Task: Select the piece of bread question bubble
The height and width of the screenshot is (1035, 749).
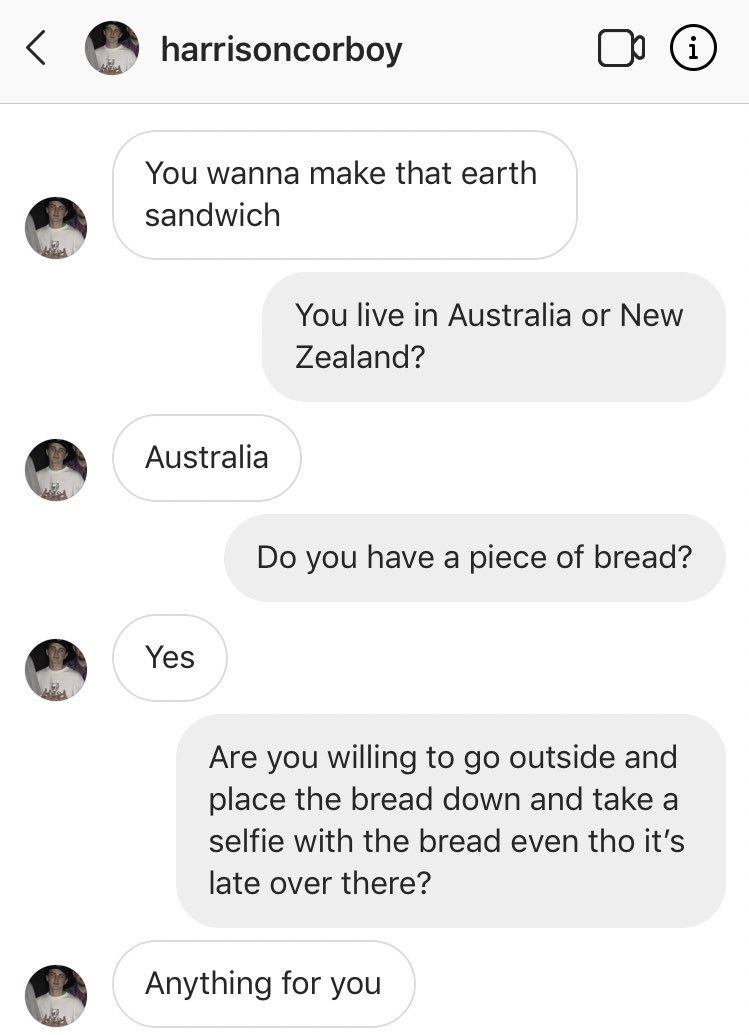Action: pos(474,557)
